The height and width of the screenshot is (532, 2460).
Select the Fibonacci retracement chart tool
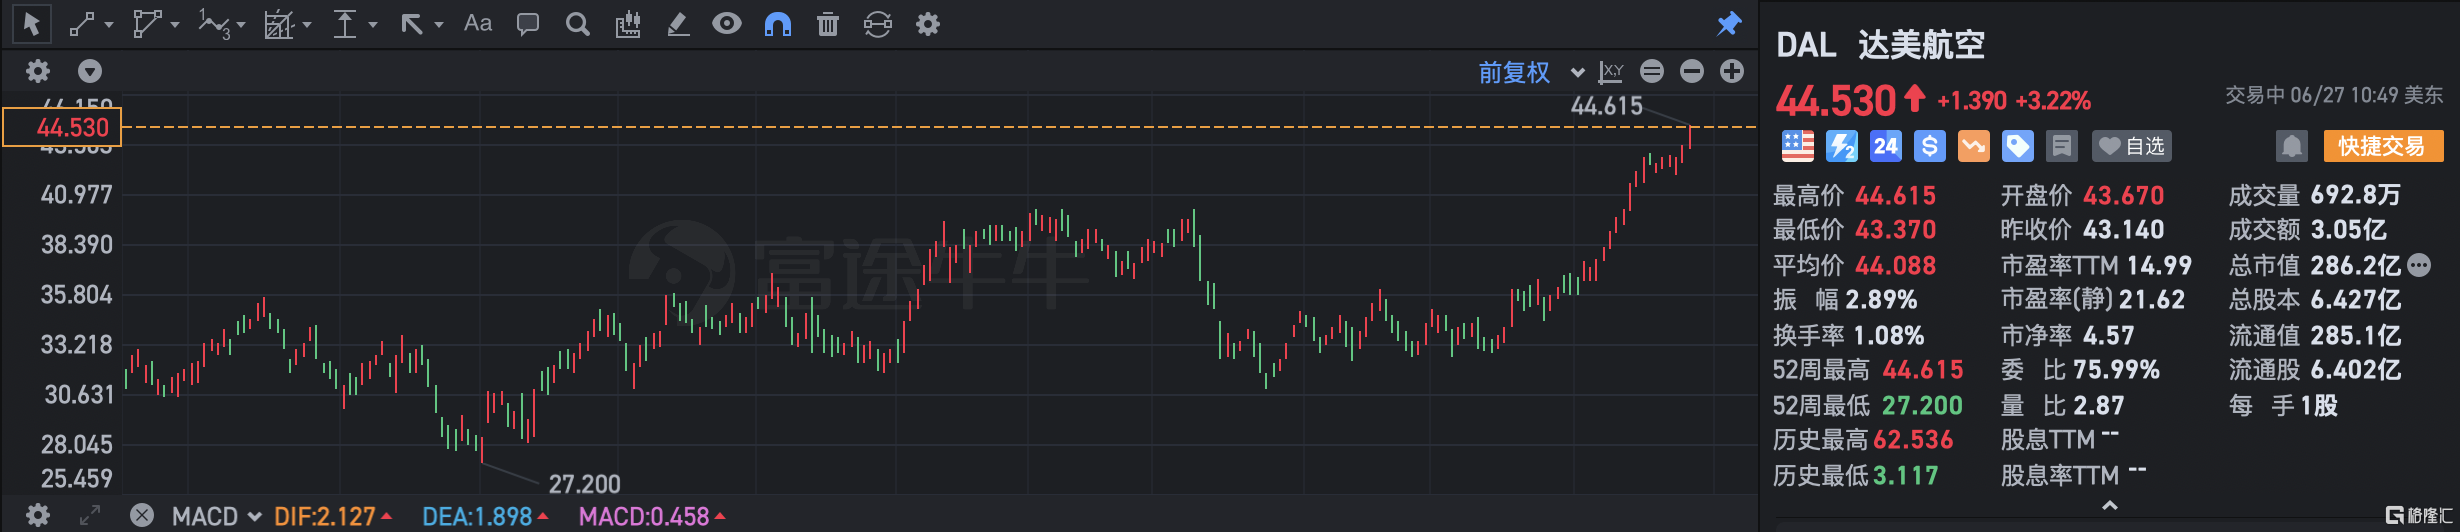279,24
